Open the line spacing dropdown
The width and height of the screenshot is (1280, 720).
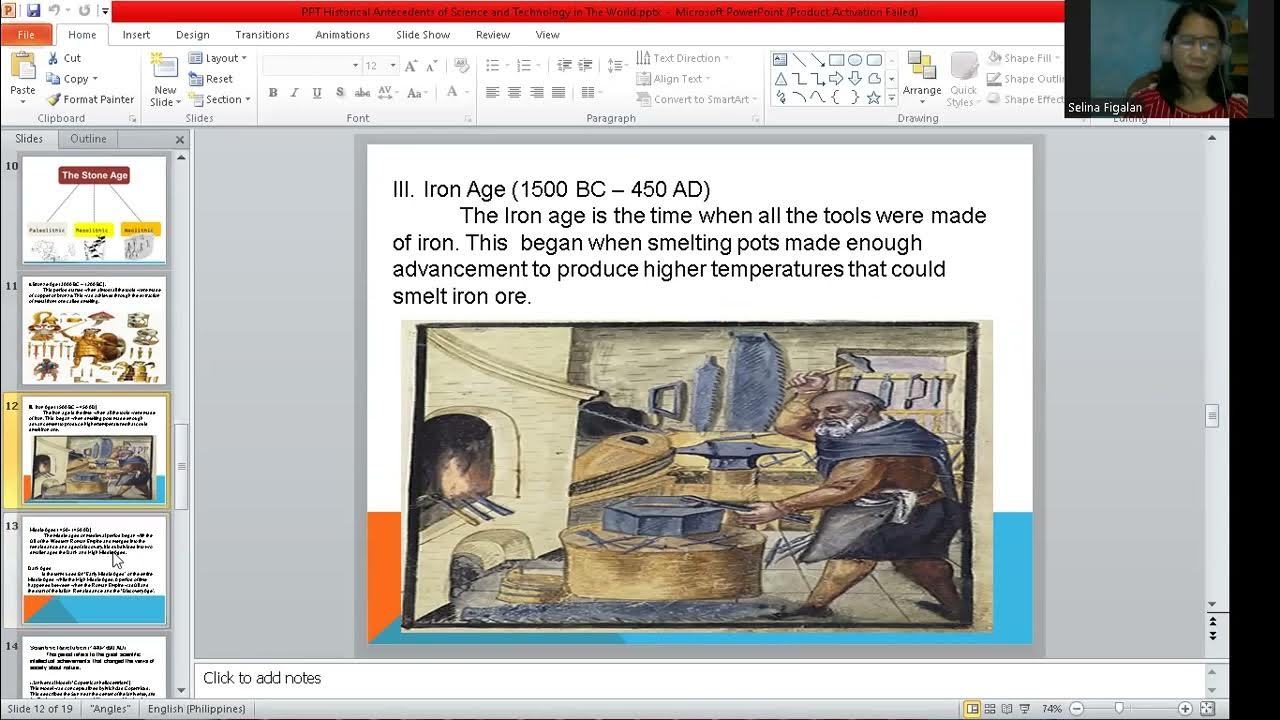[x=617, y=65]
